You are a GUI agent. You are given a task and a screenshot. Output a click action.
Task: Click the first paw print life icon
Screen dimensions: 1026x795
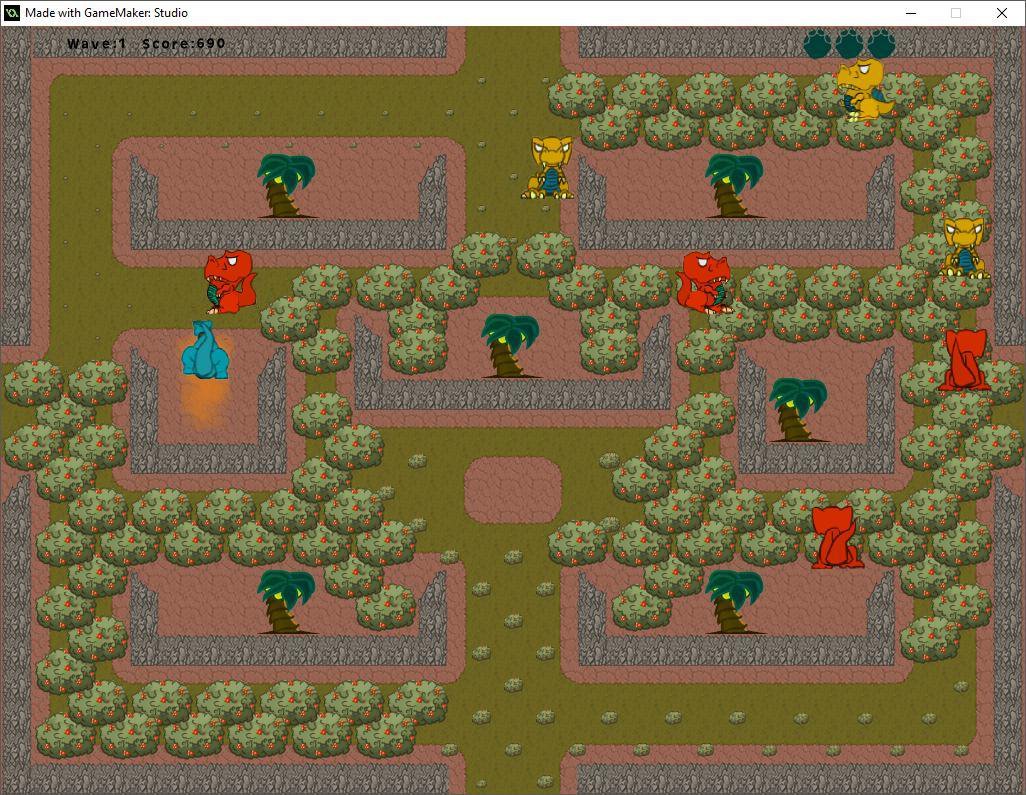[818, 44]
